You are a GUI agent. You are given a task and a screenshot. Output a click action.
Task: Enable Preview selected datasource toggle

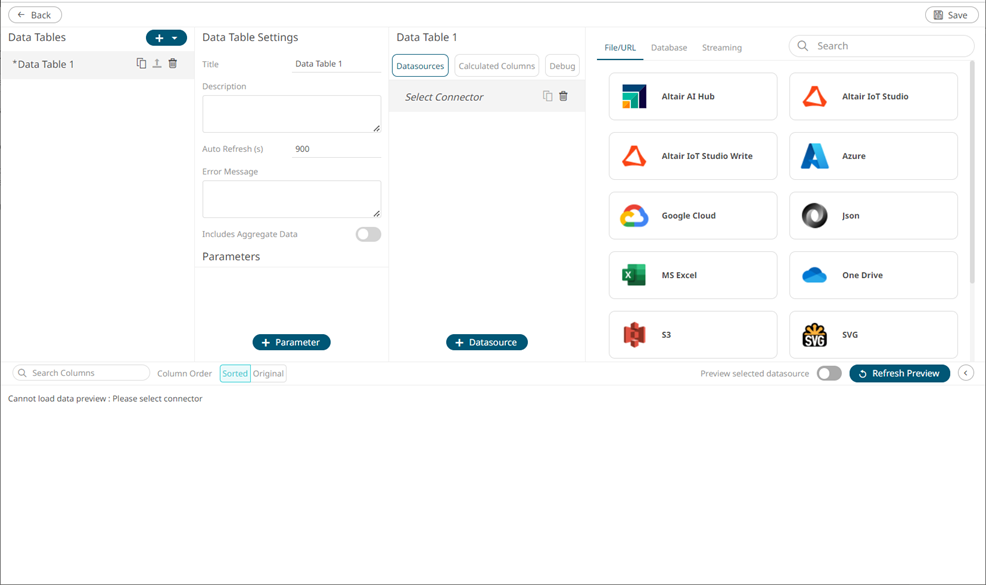click(828, 374)
